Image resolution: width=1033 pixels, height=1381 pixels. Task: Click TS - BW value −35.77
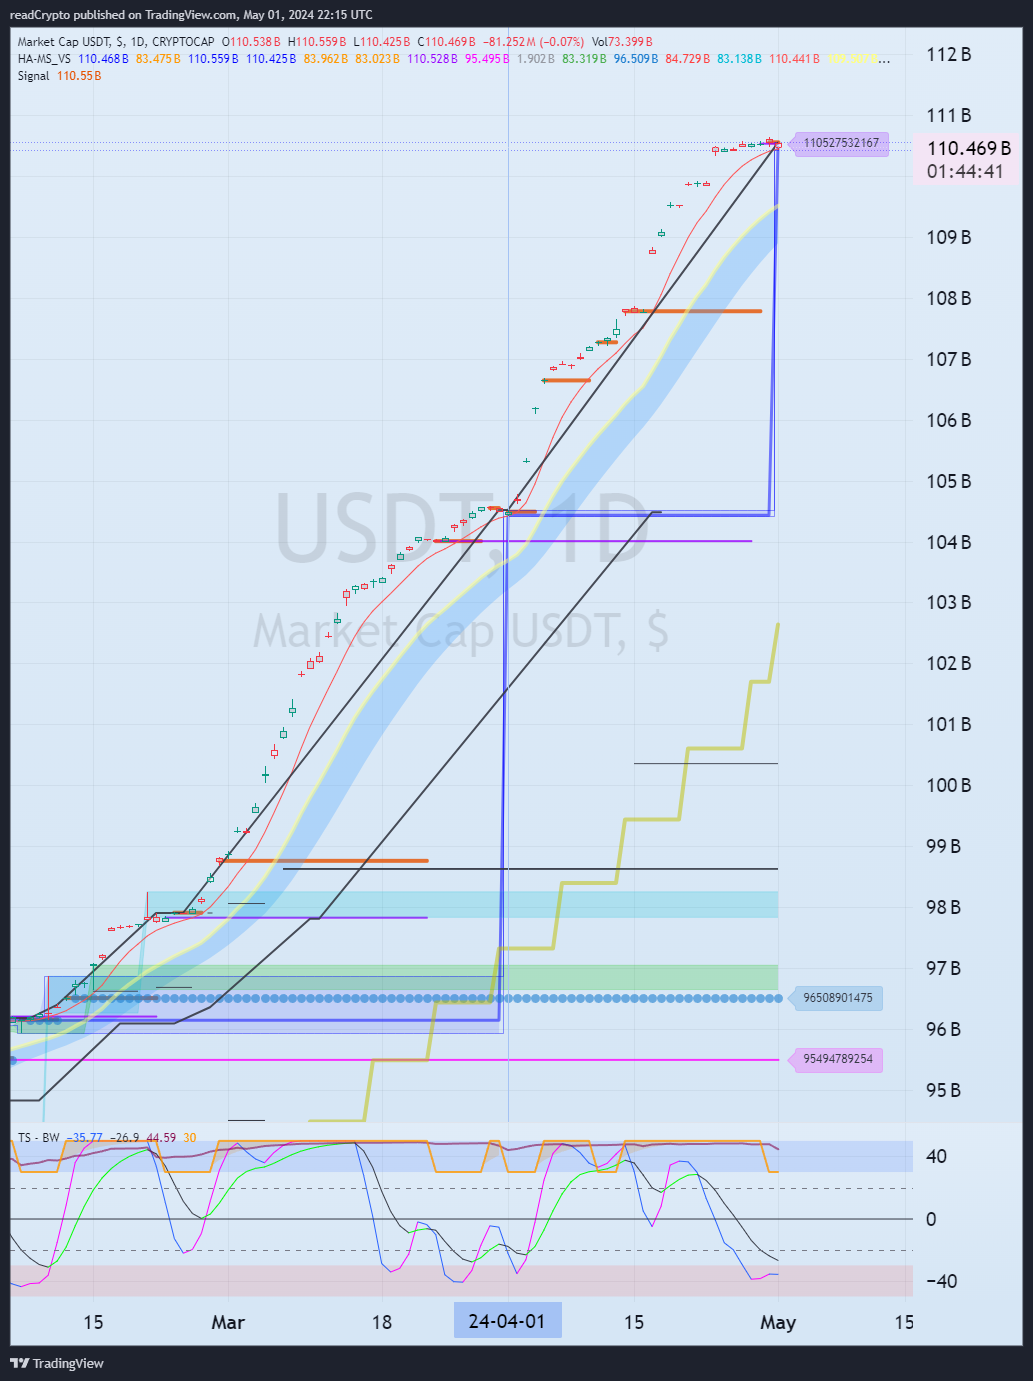(x=85, y=1138)
